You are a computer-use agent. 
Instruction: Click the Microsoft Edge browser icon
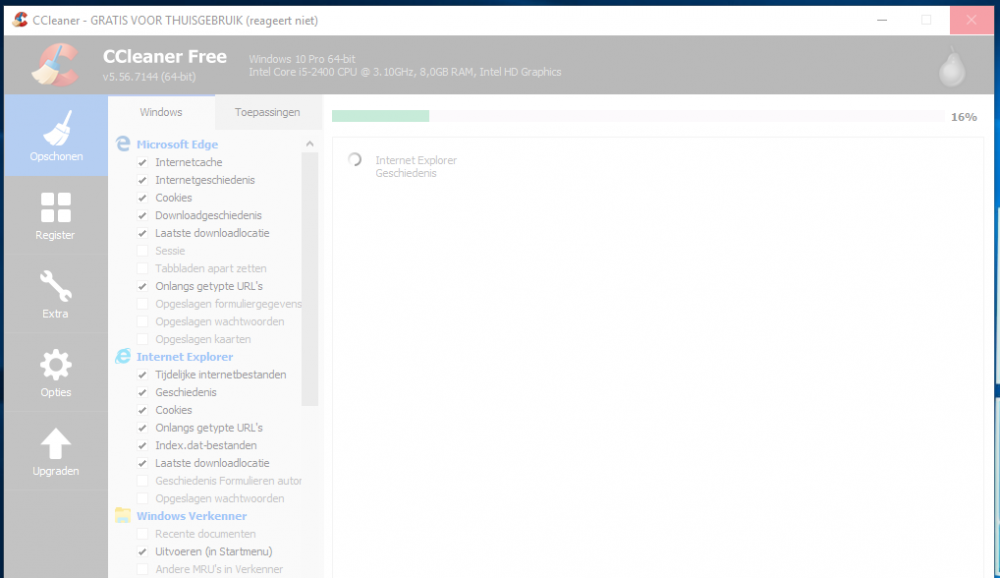123,144
